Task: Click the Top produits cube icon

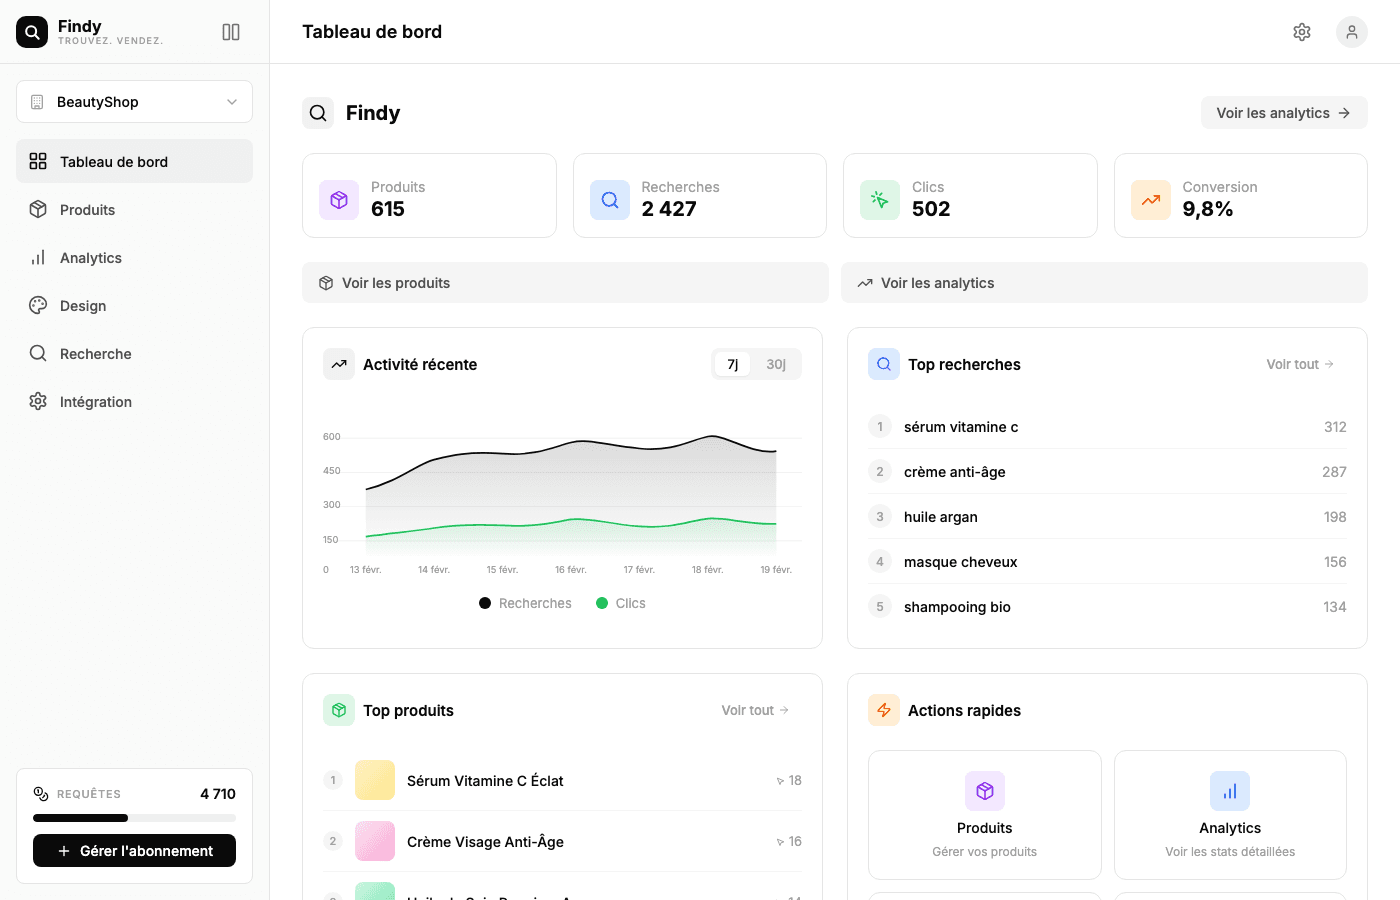Action: (339, 710)
